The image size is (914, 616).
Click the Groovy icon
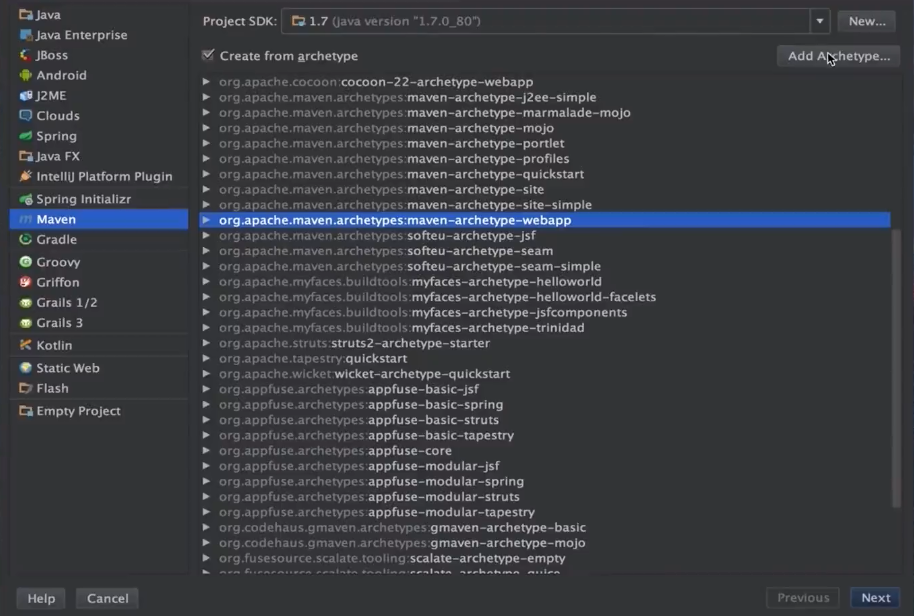[26, 262]
